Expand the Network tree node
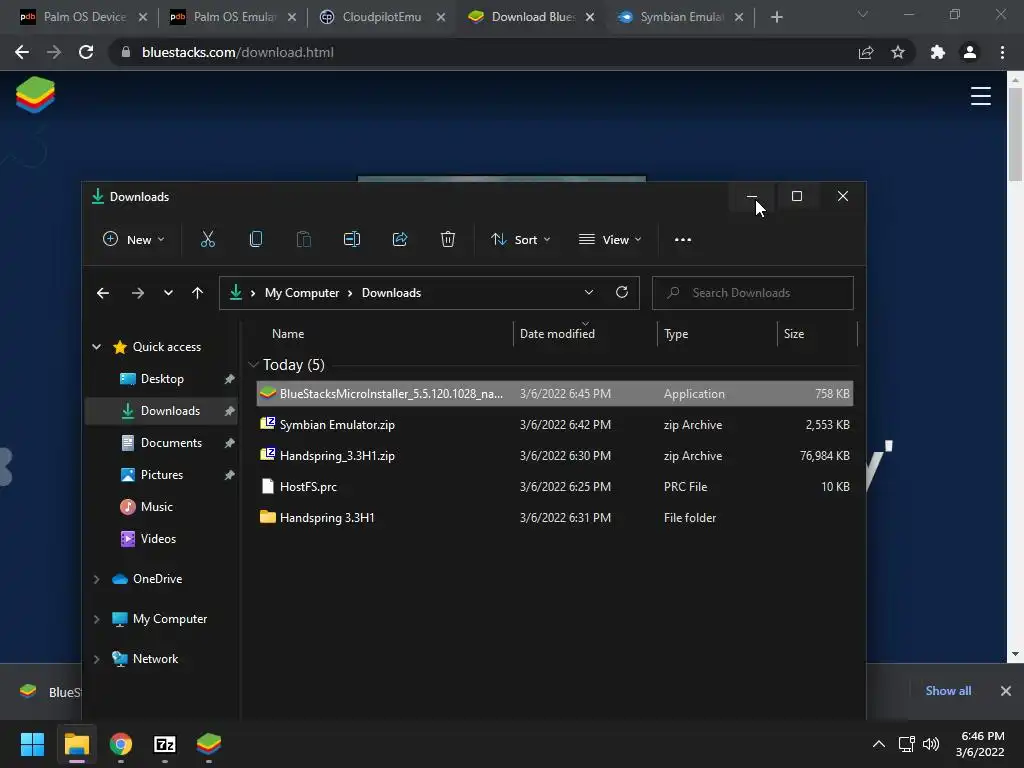This screenshot has width=1024, height=768. click(x=97, y=659)
